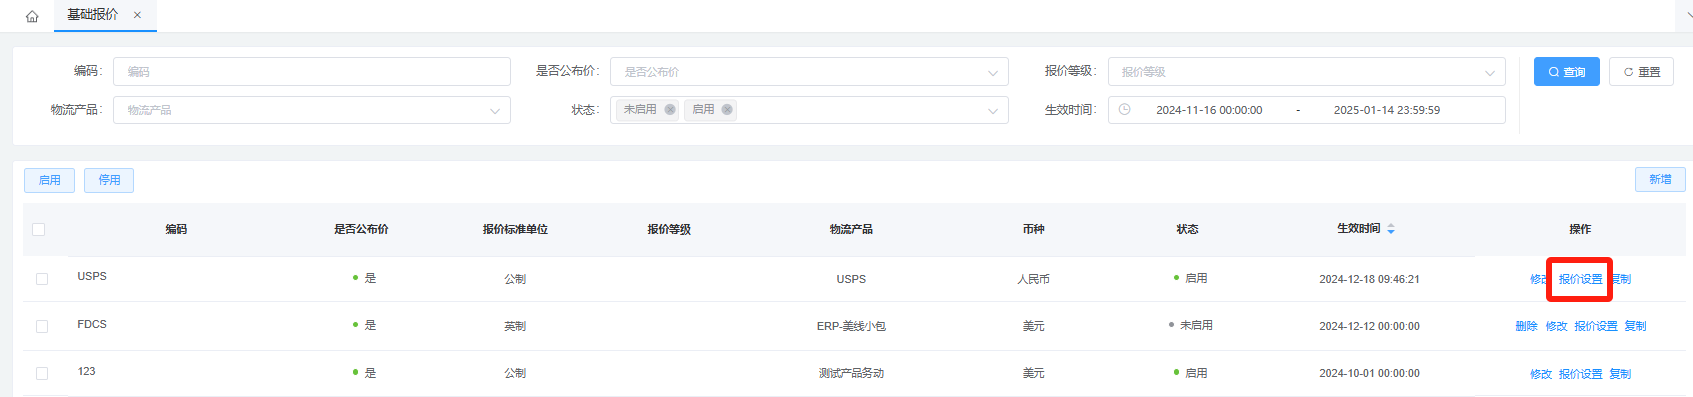Click 复制 in the 123 row

tap(1620, 374)
